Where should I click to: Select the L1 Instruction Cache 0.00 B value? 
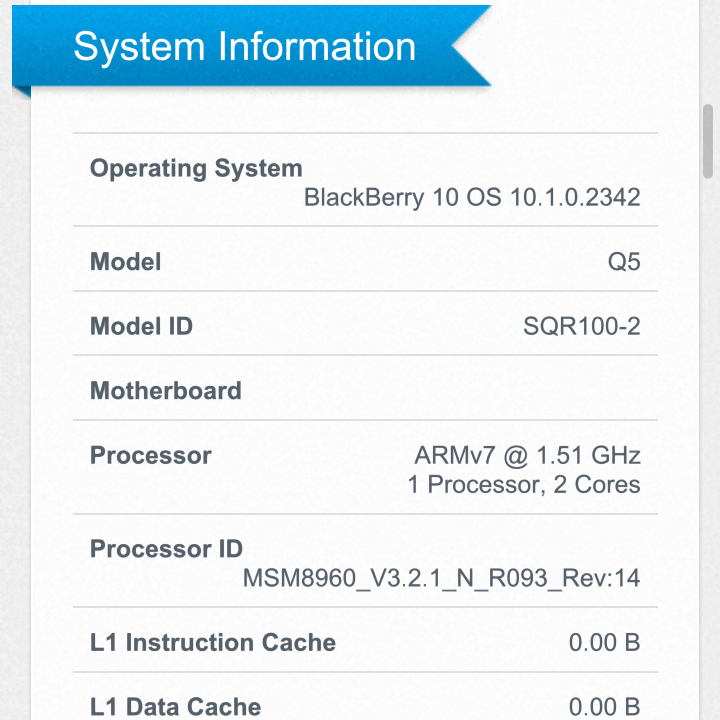tap(604, 642)
